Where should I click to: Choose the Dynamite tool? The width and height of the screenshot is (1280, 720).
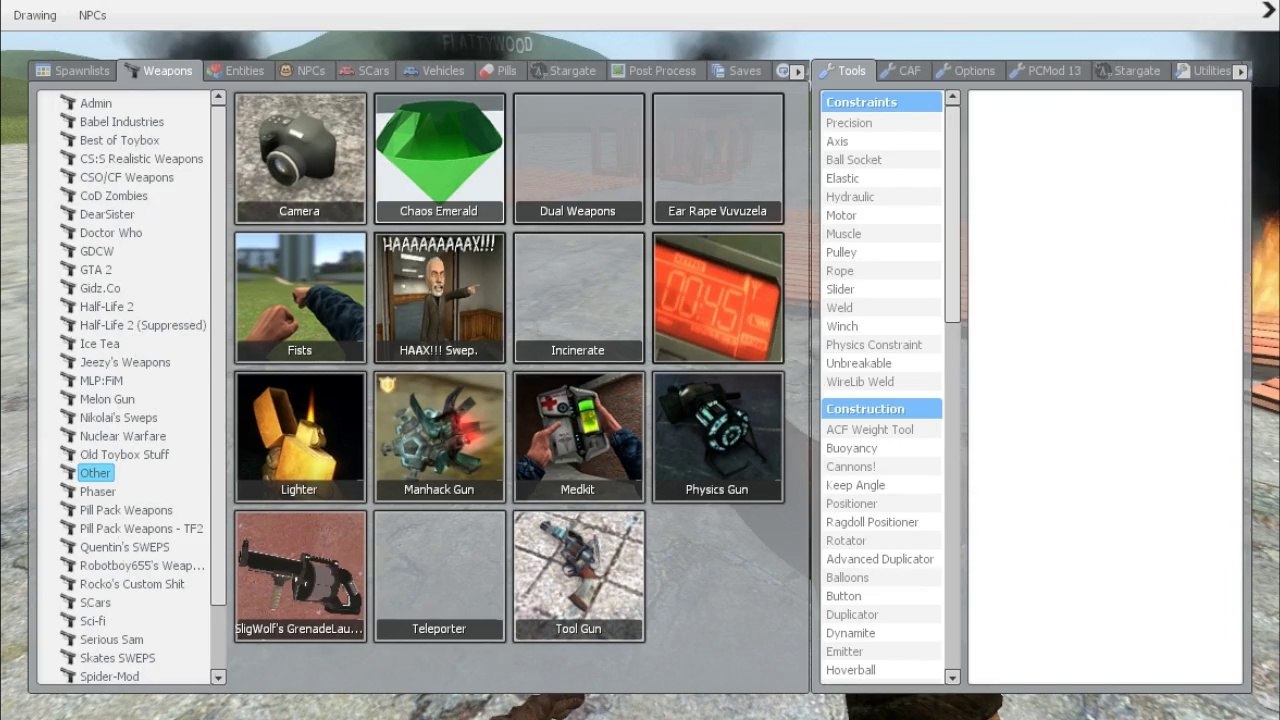tap(881, 633)
